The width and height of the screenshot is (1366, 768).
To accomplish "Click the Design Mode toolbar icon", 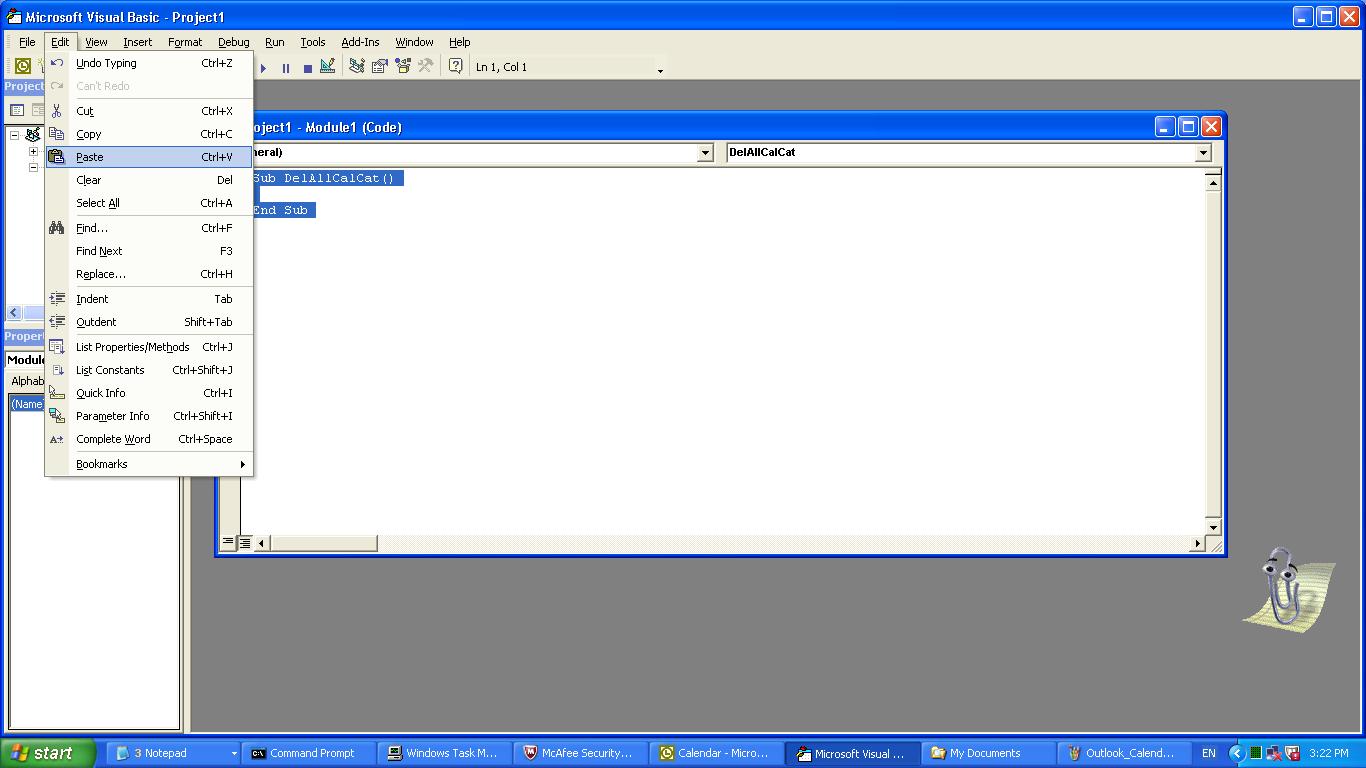I will (328, 67).
